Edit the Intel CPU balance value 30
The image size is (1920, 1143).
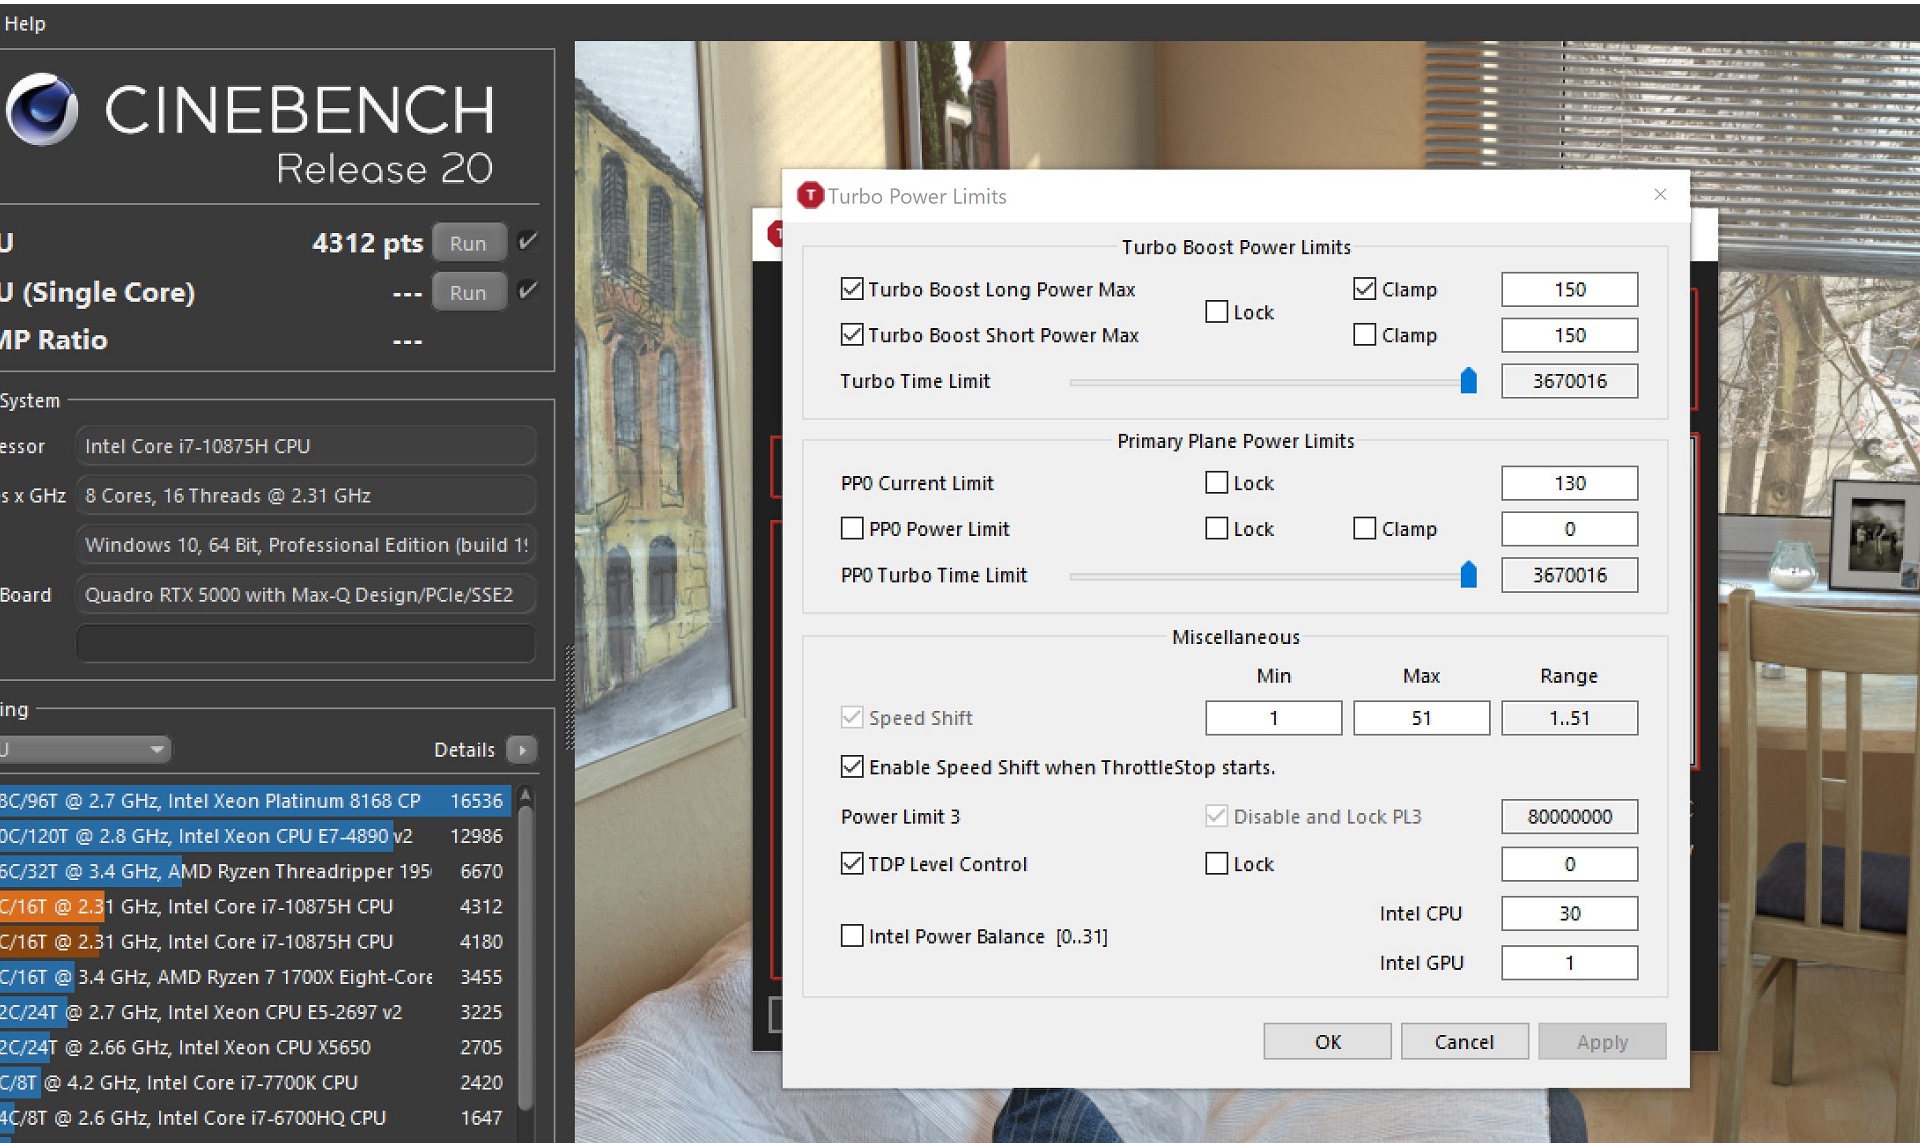(x=1569, y=913)
